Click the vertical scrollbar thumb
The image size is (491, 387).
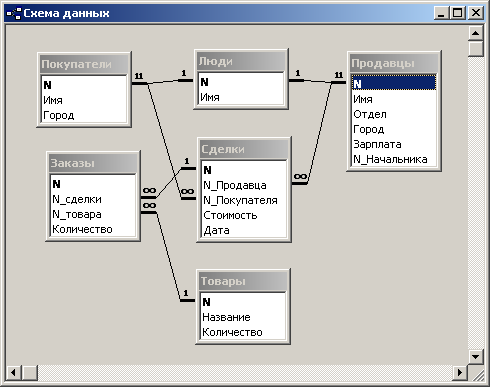point(476,49)
